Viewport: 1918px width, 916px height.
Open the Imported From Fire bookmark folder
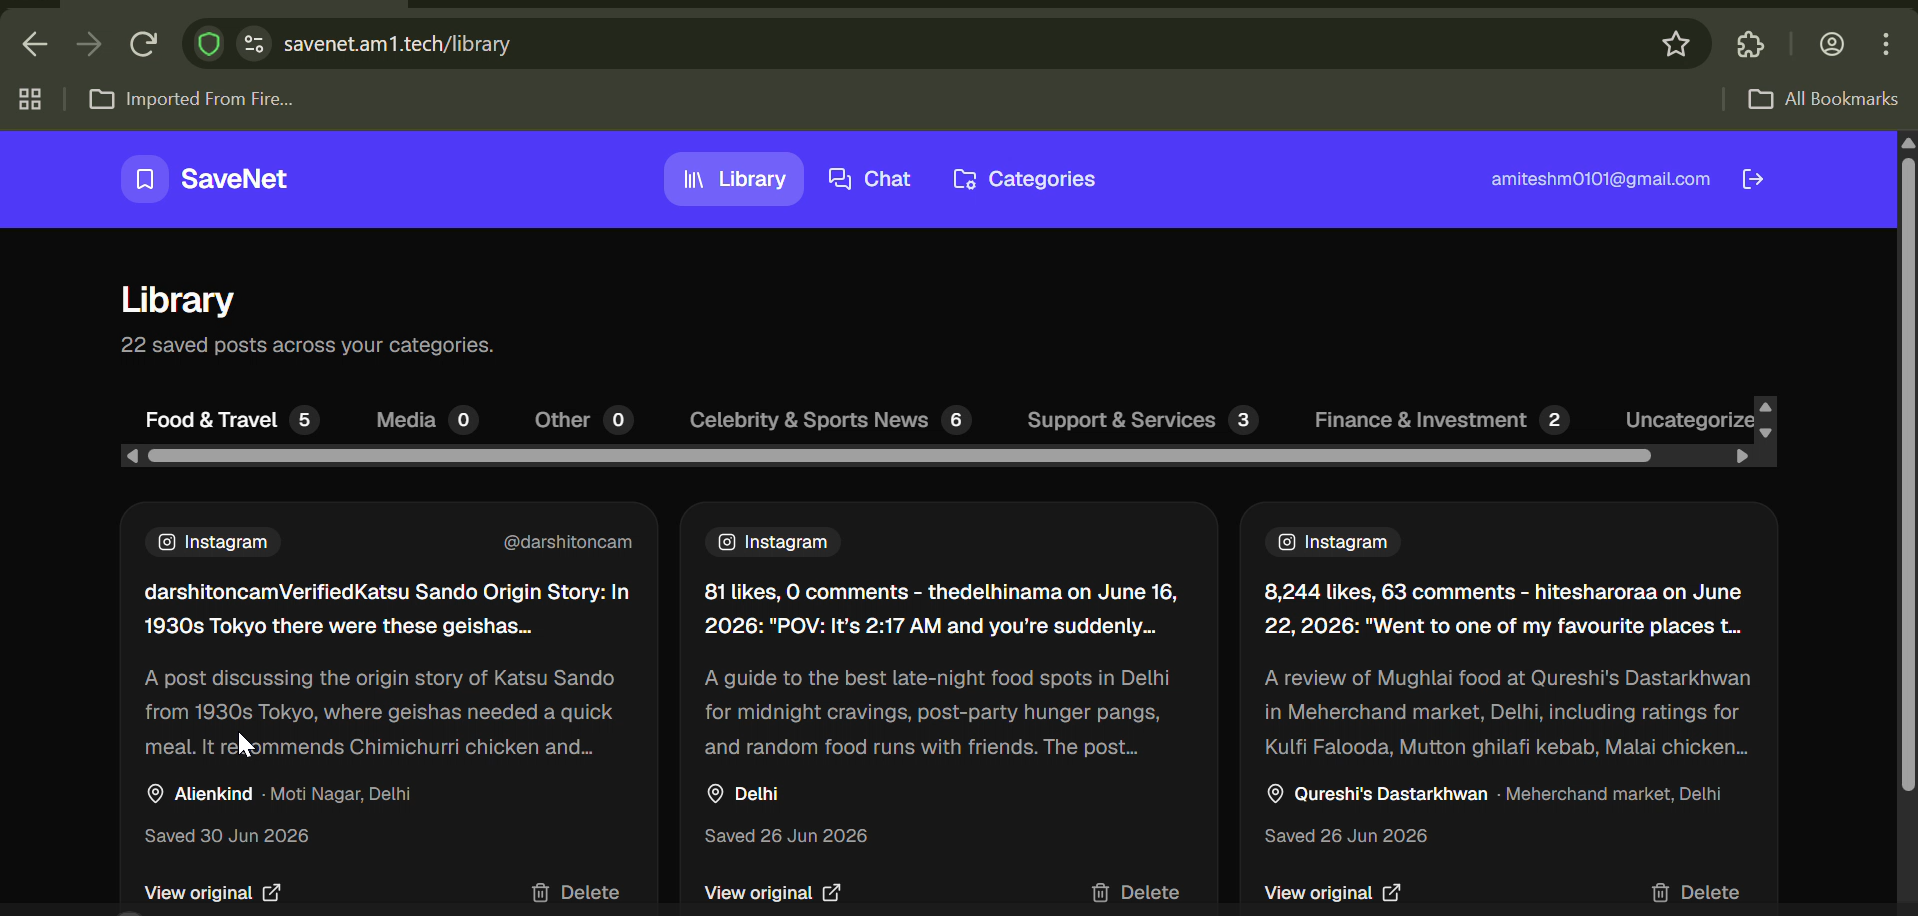pos(191,99)
